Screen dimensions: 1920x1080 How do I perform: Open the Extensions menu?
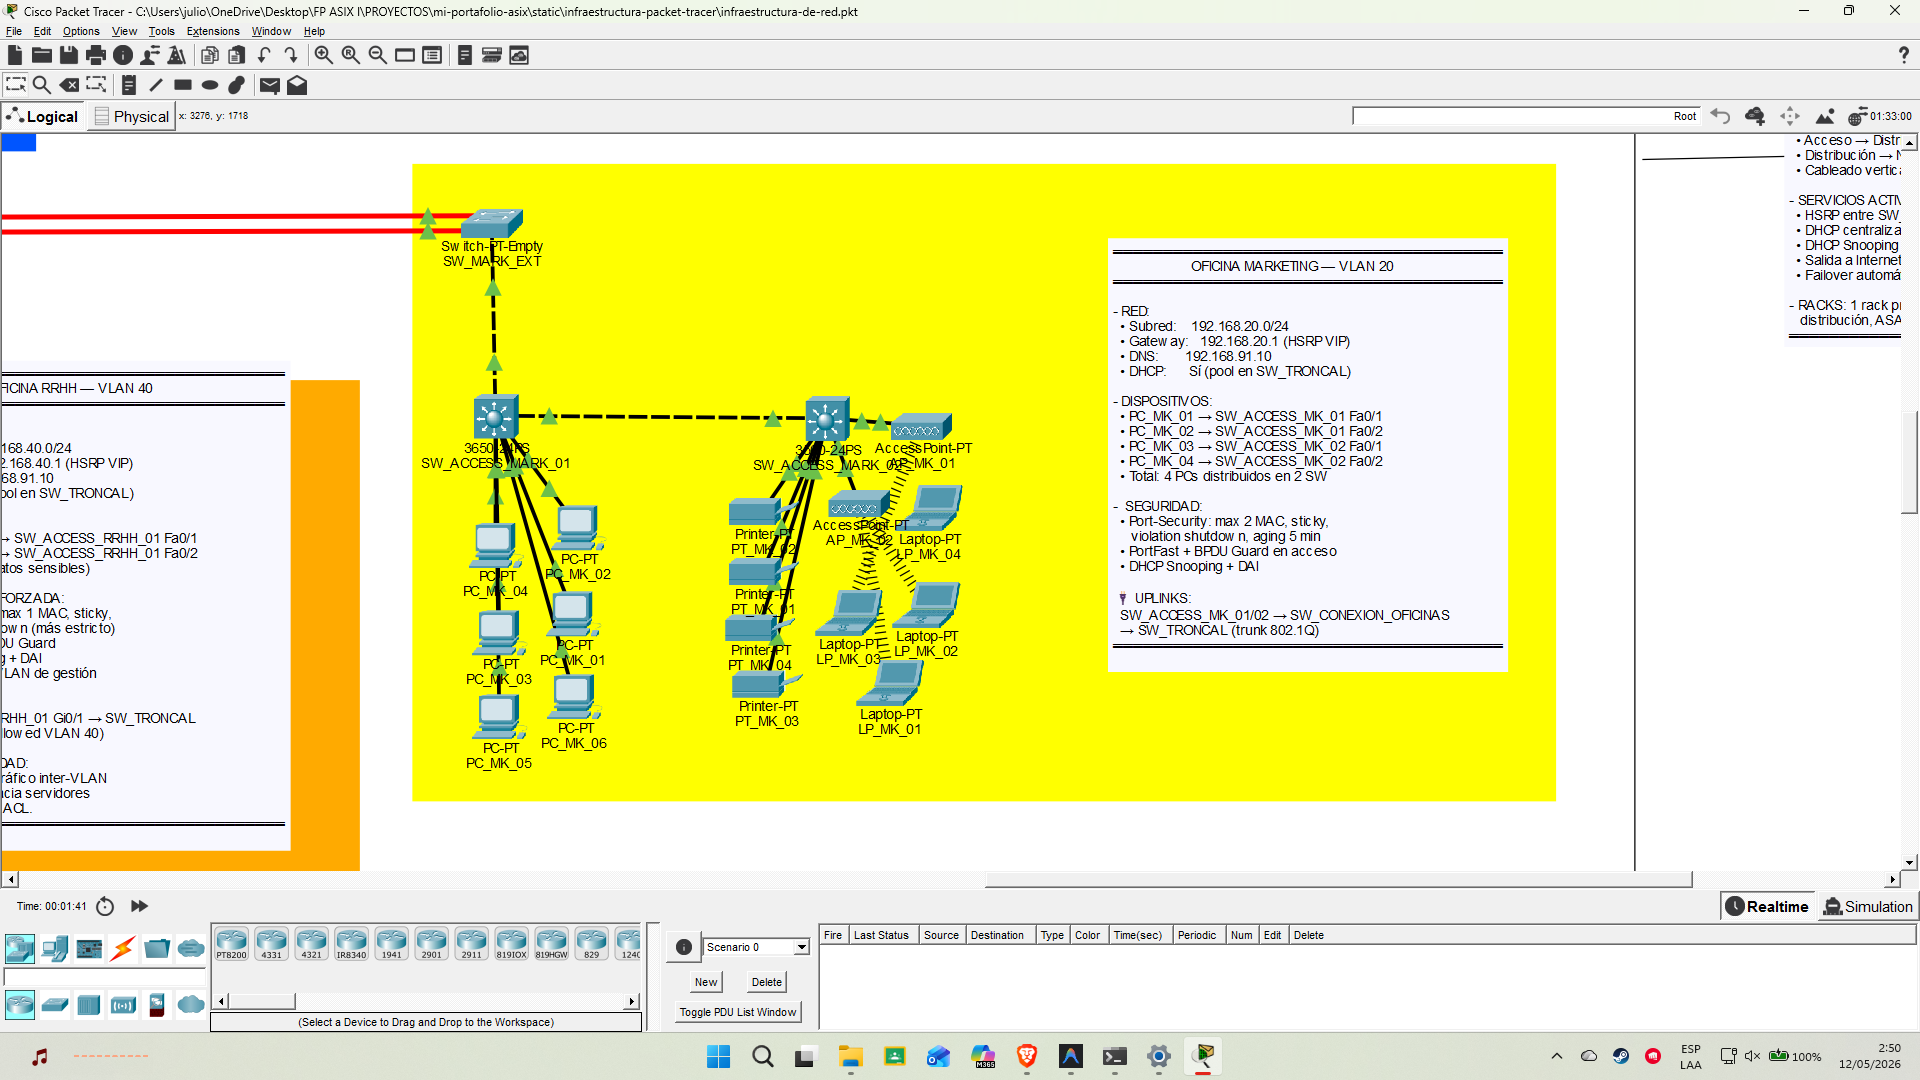pyautogui.click(x=213, y=31)
